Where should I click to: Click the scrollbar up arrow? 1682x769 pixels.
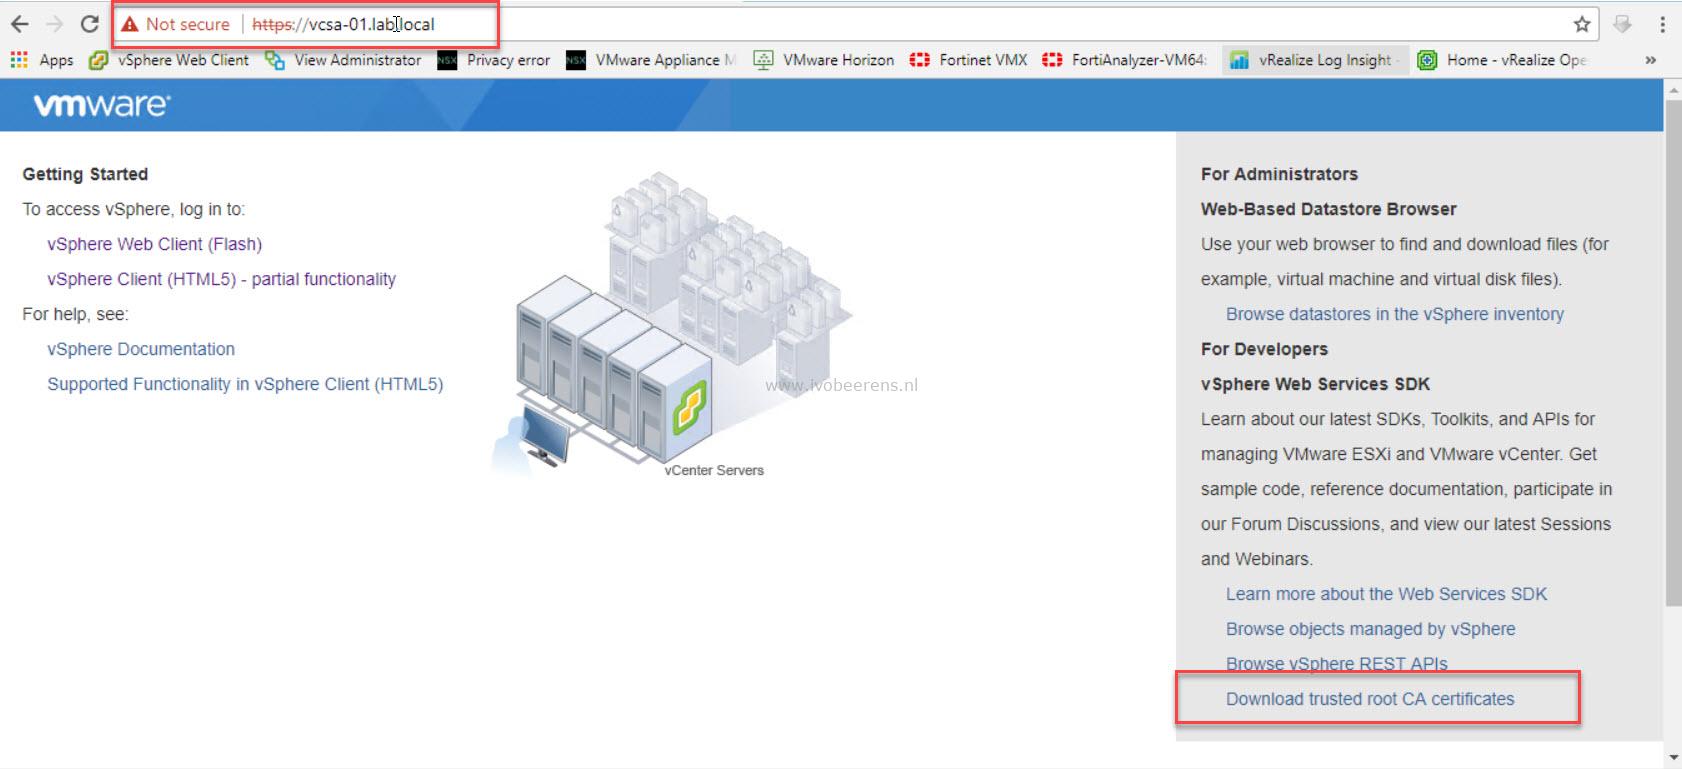(1673, 88)
